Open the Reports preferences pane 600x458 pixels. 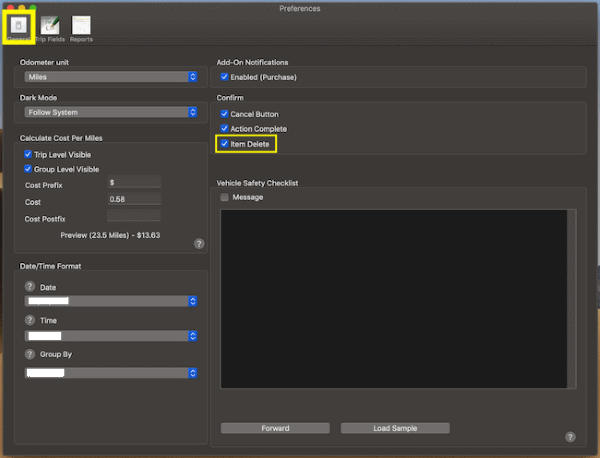click(x=81, y=26)
